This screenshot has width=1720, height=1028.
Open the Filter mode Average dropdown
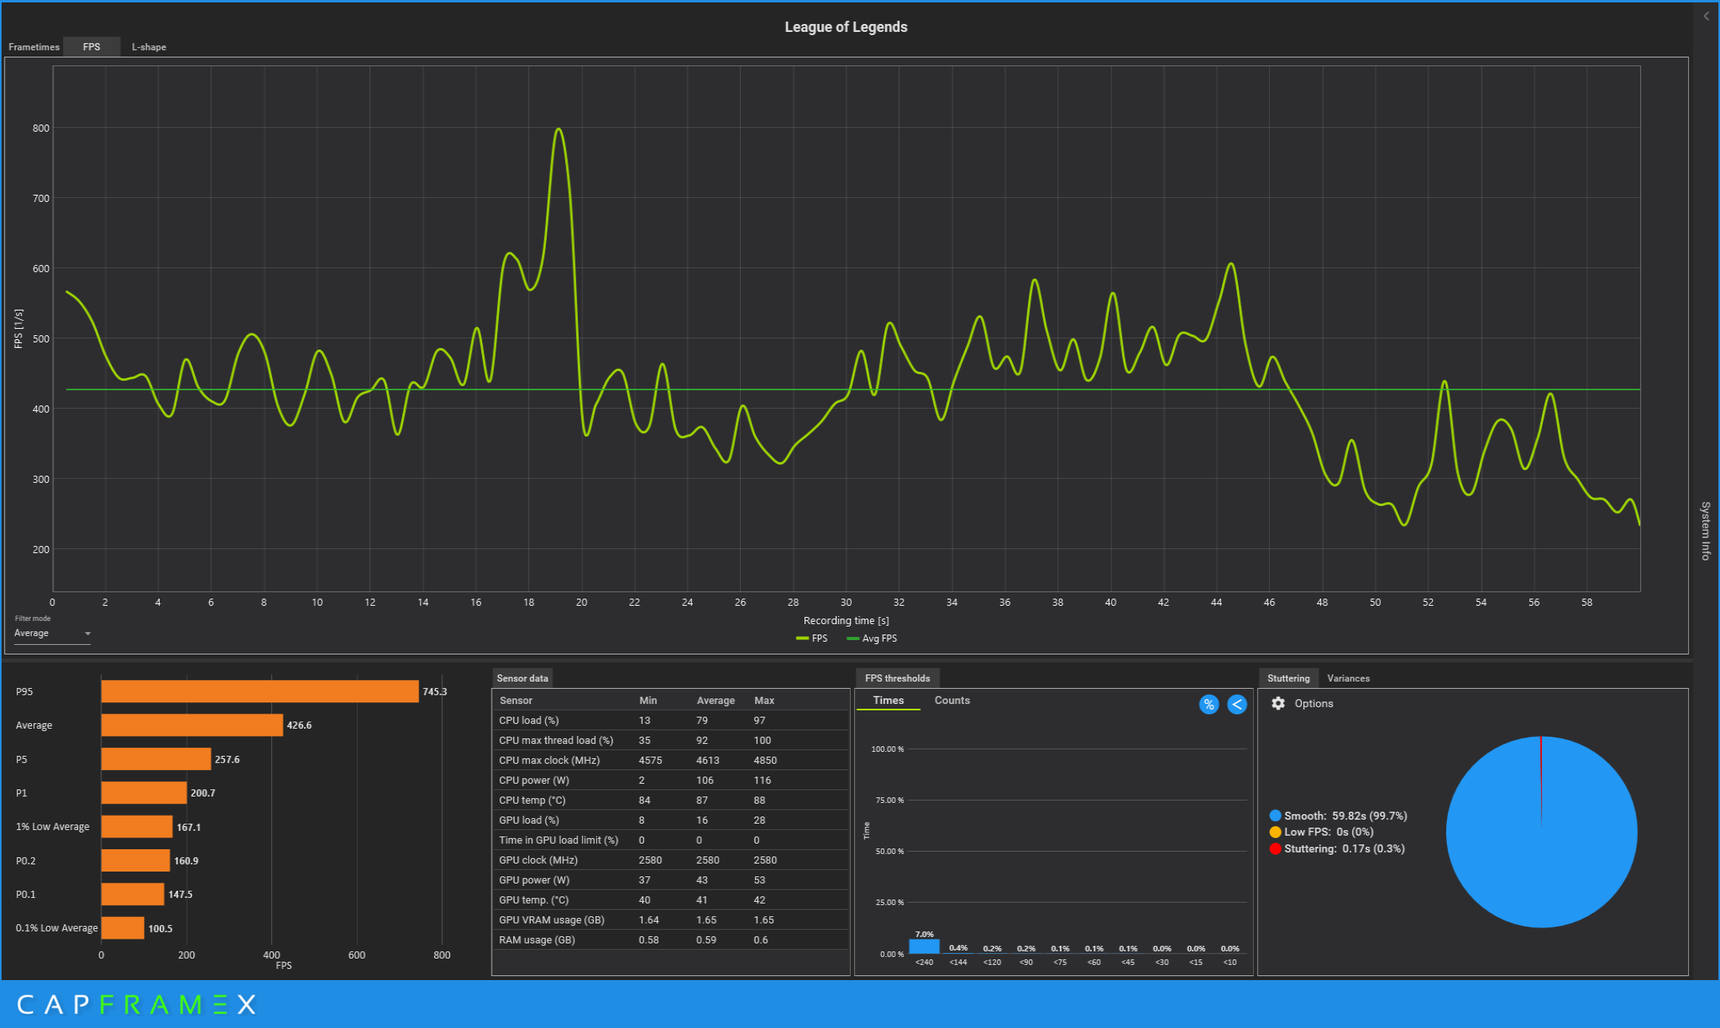52,633
